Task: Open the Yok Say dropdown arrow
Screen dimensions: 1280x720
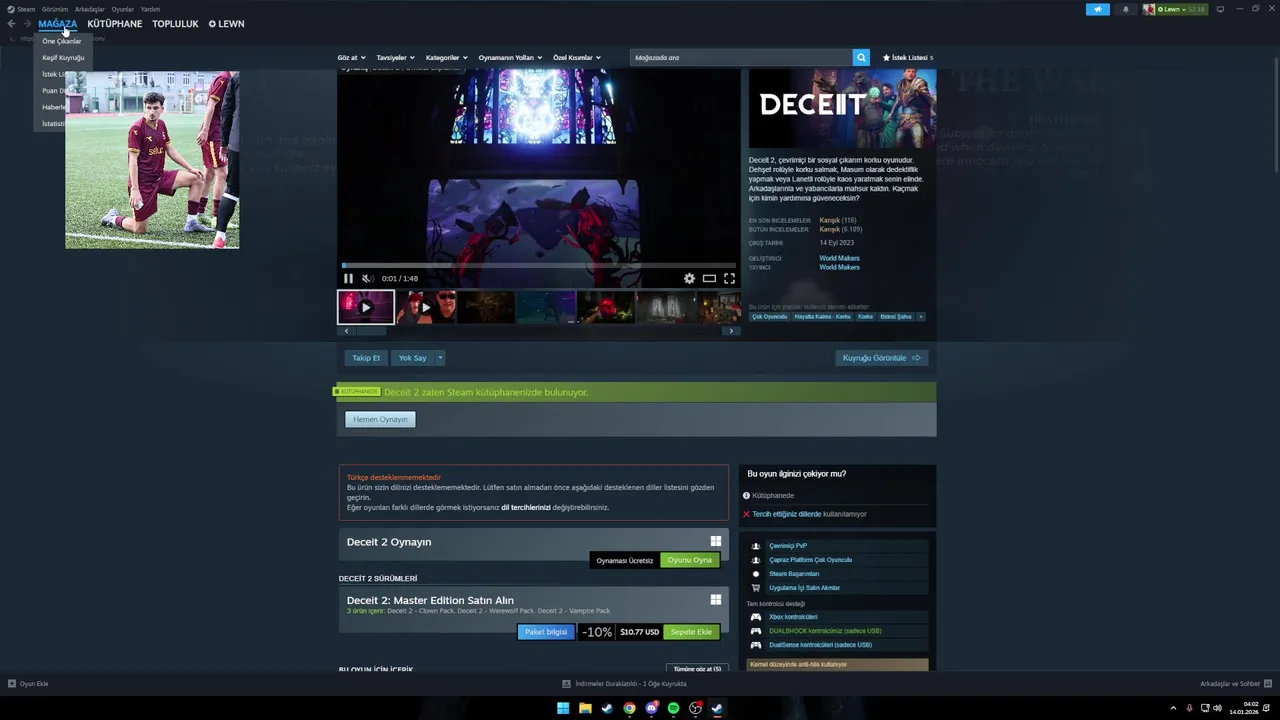Action: coord(439,358)
